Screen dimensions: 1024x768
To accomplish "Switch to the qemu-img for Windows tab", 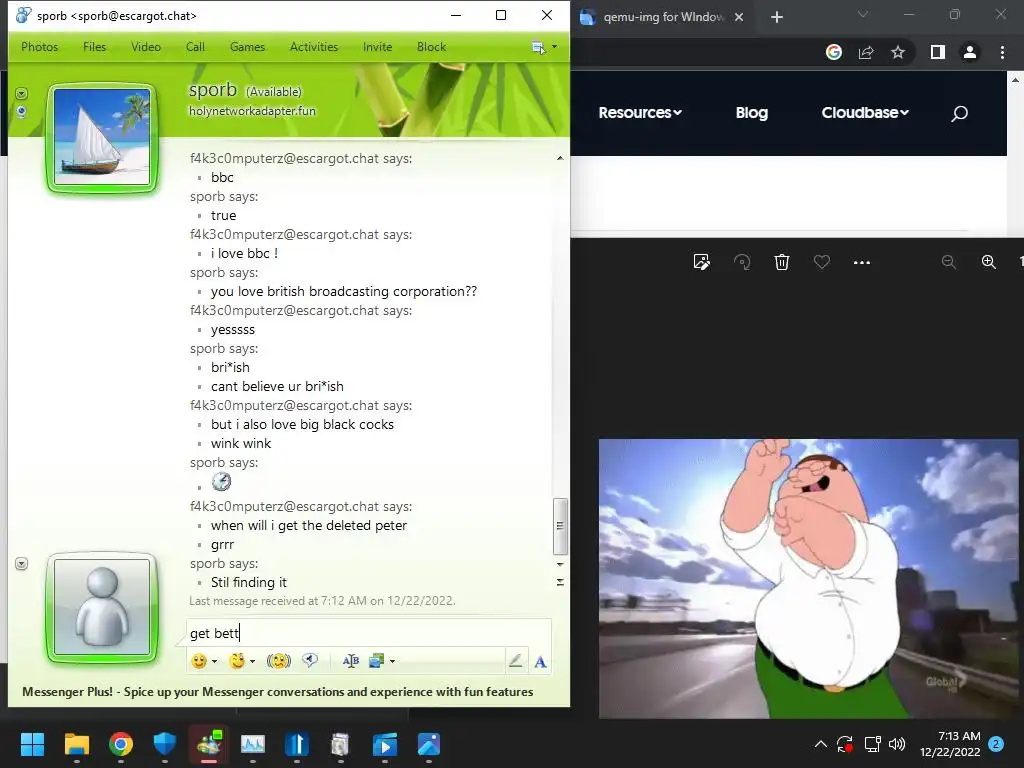I will coord(662,17).
